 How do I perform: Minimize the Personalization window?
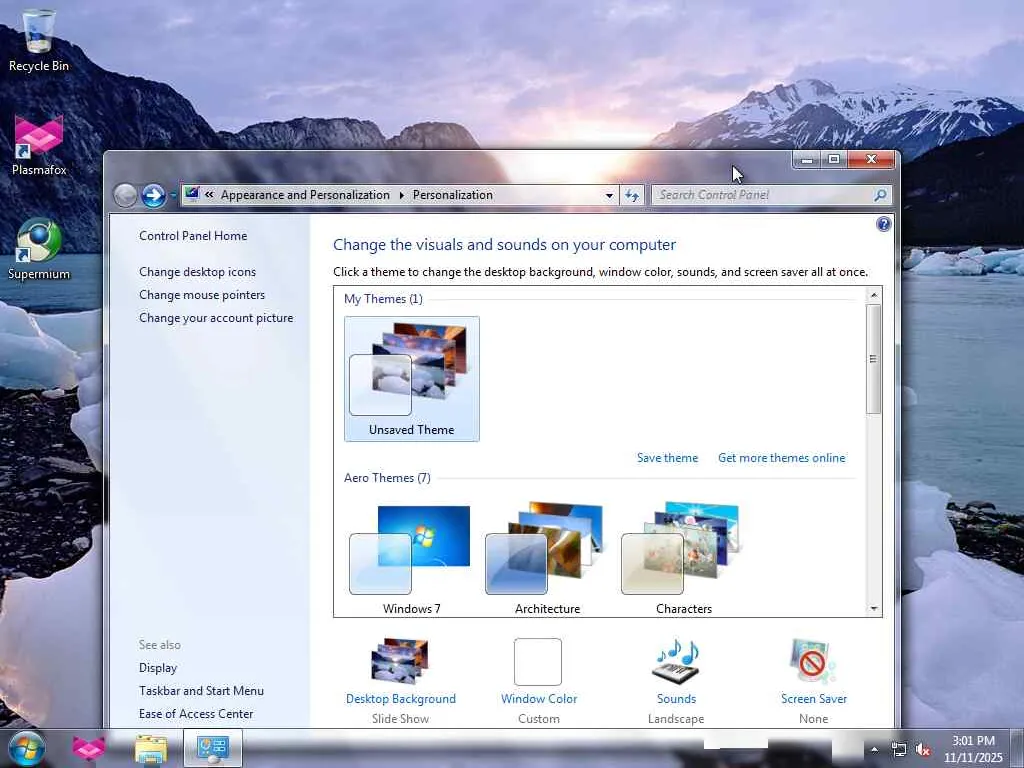tap(807, 159)
